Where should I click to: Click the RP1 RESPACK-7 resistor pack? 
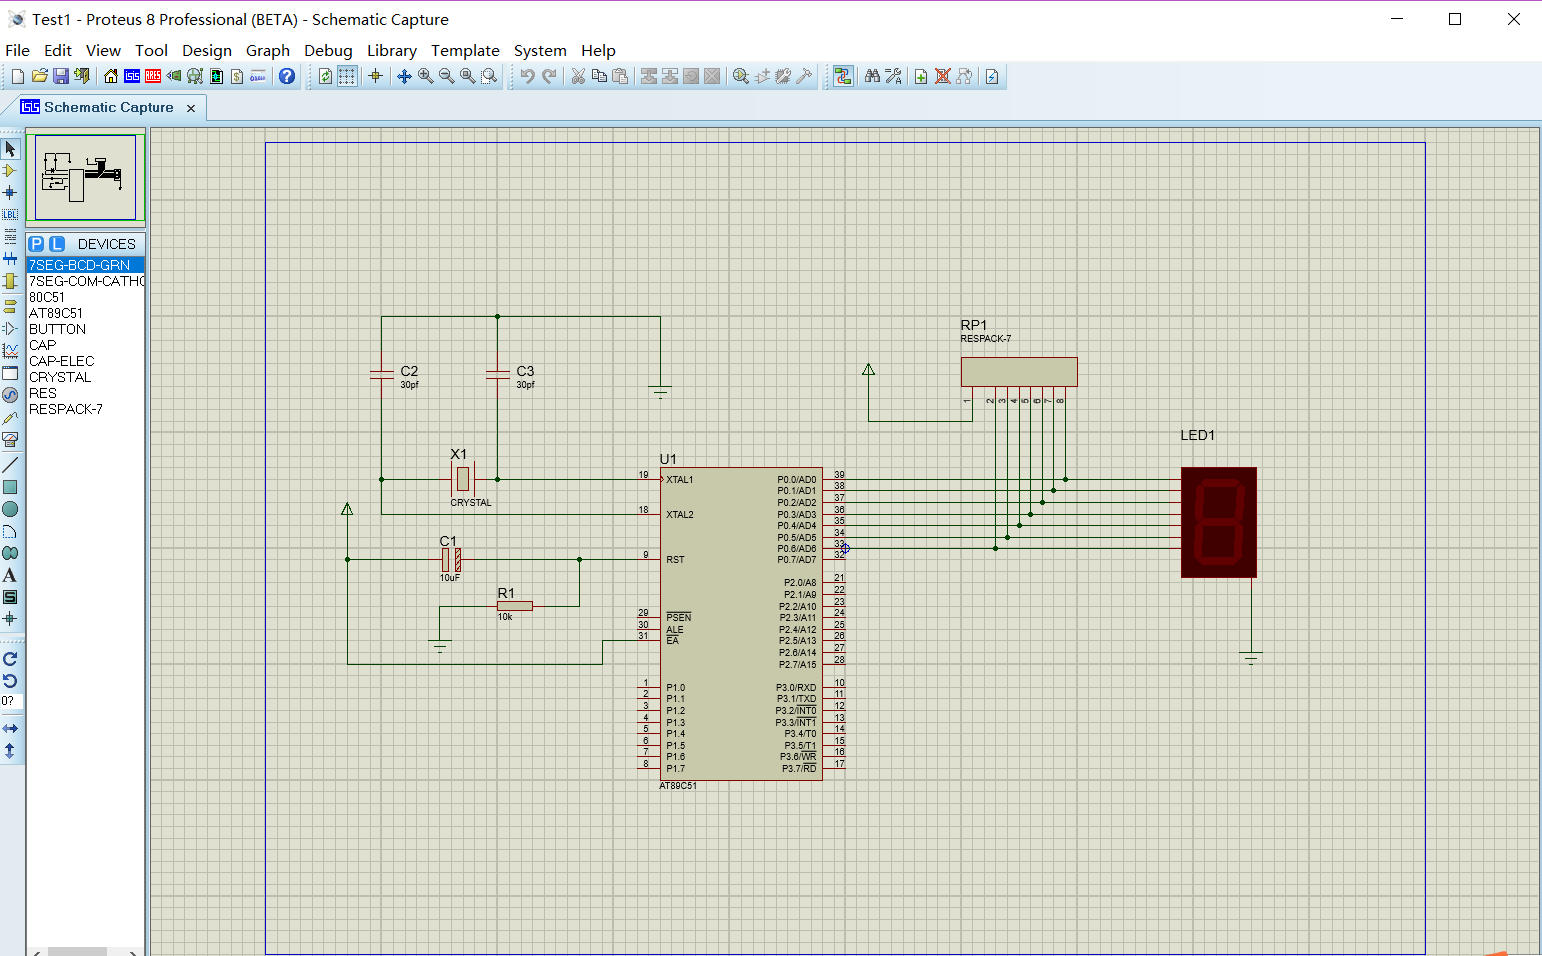(1019, 371)
